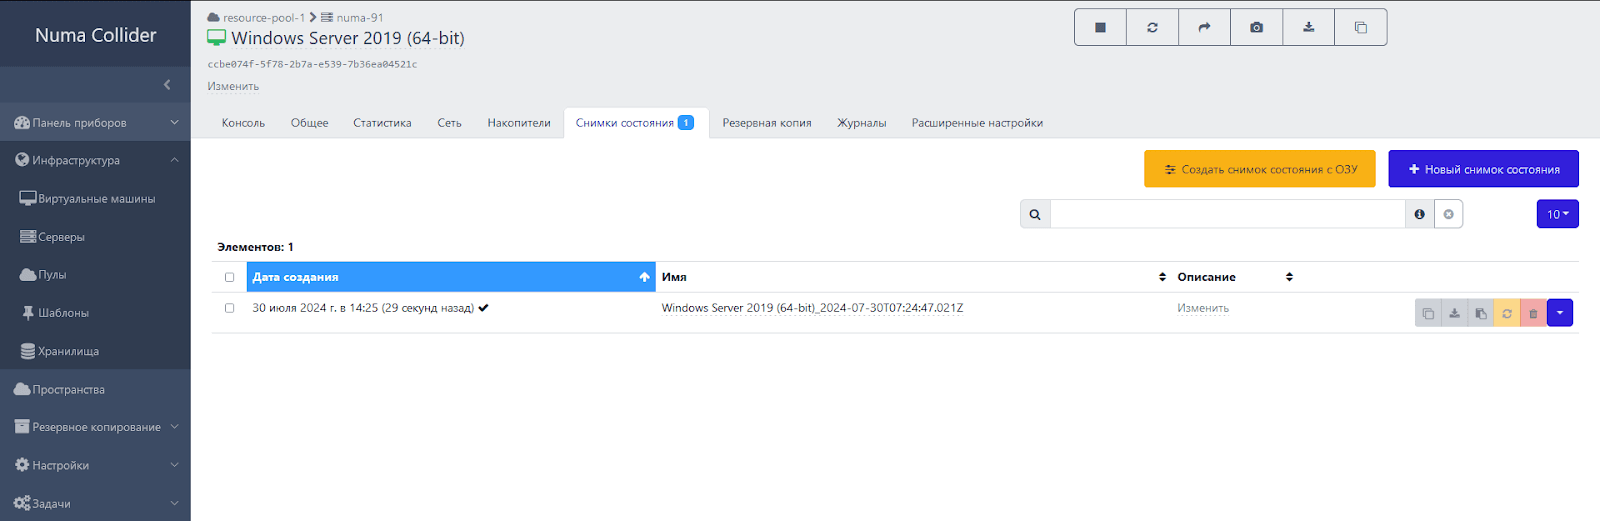This screenshot has width=1600, height=521.
Task: Click into the snapshot search input field
Action: 1227,214
